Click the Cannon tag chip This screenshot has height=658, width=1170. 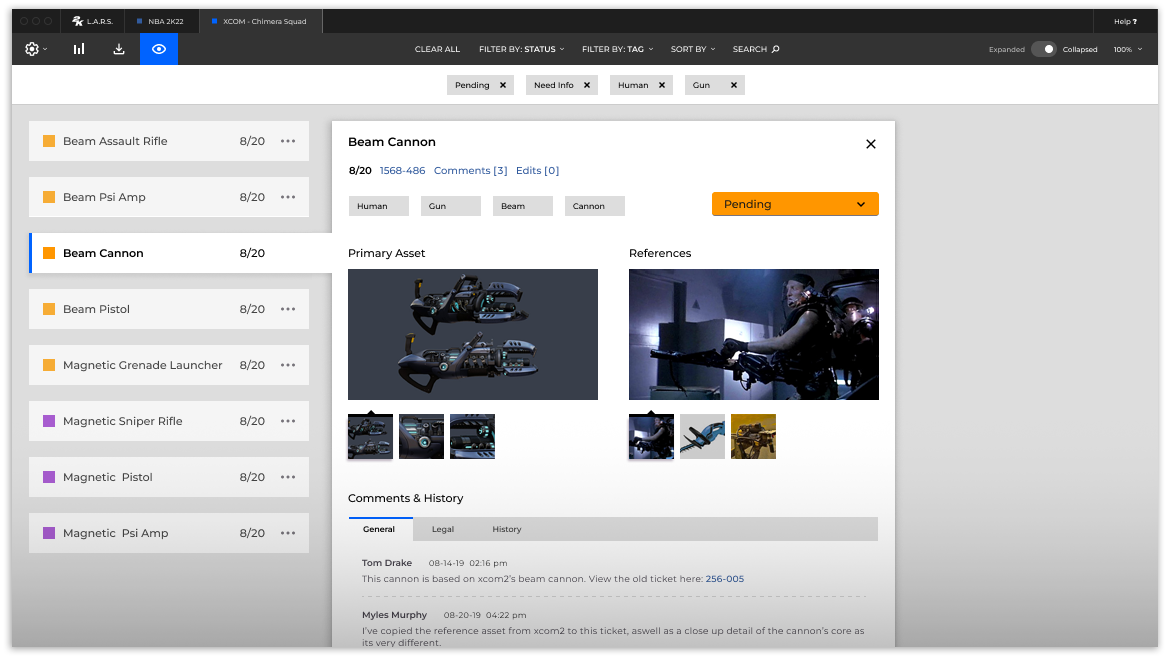coord(595,206)
